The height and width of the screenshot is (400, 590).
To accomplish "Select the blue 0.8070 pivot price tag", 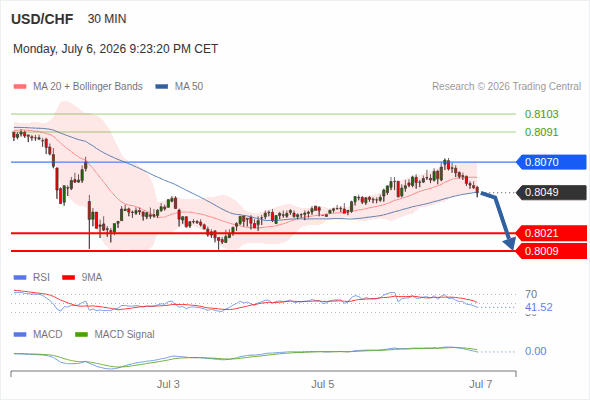I will coord(551,162).
